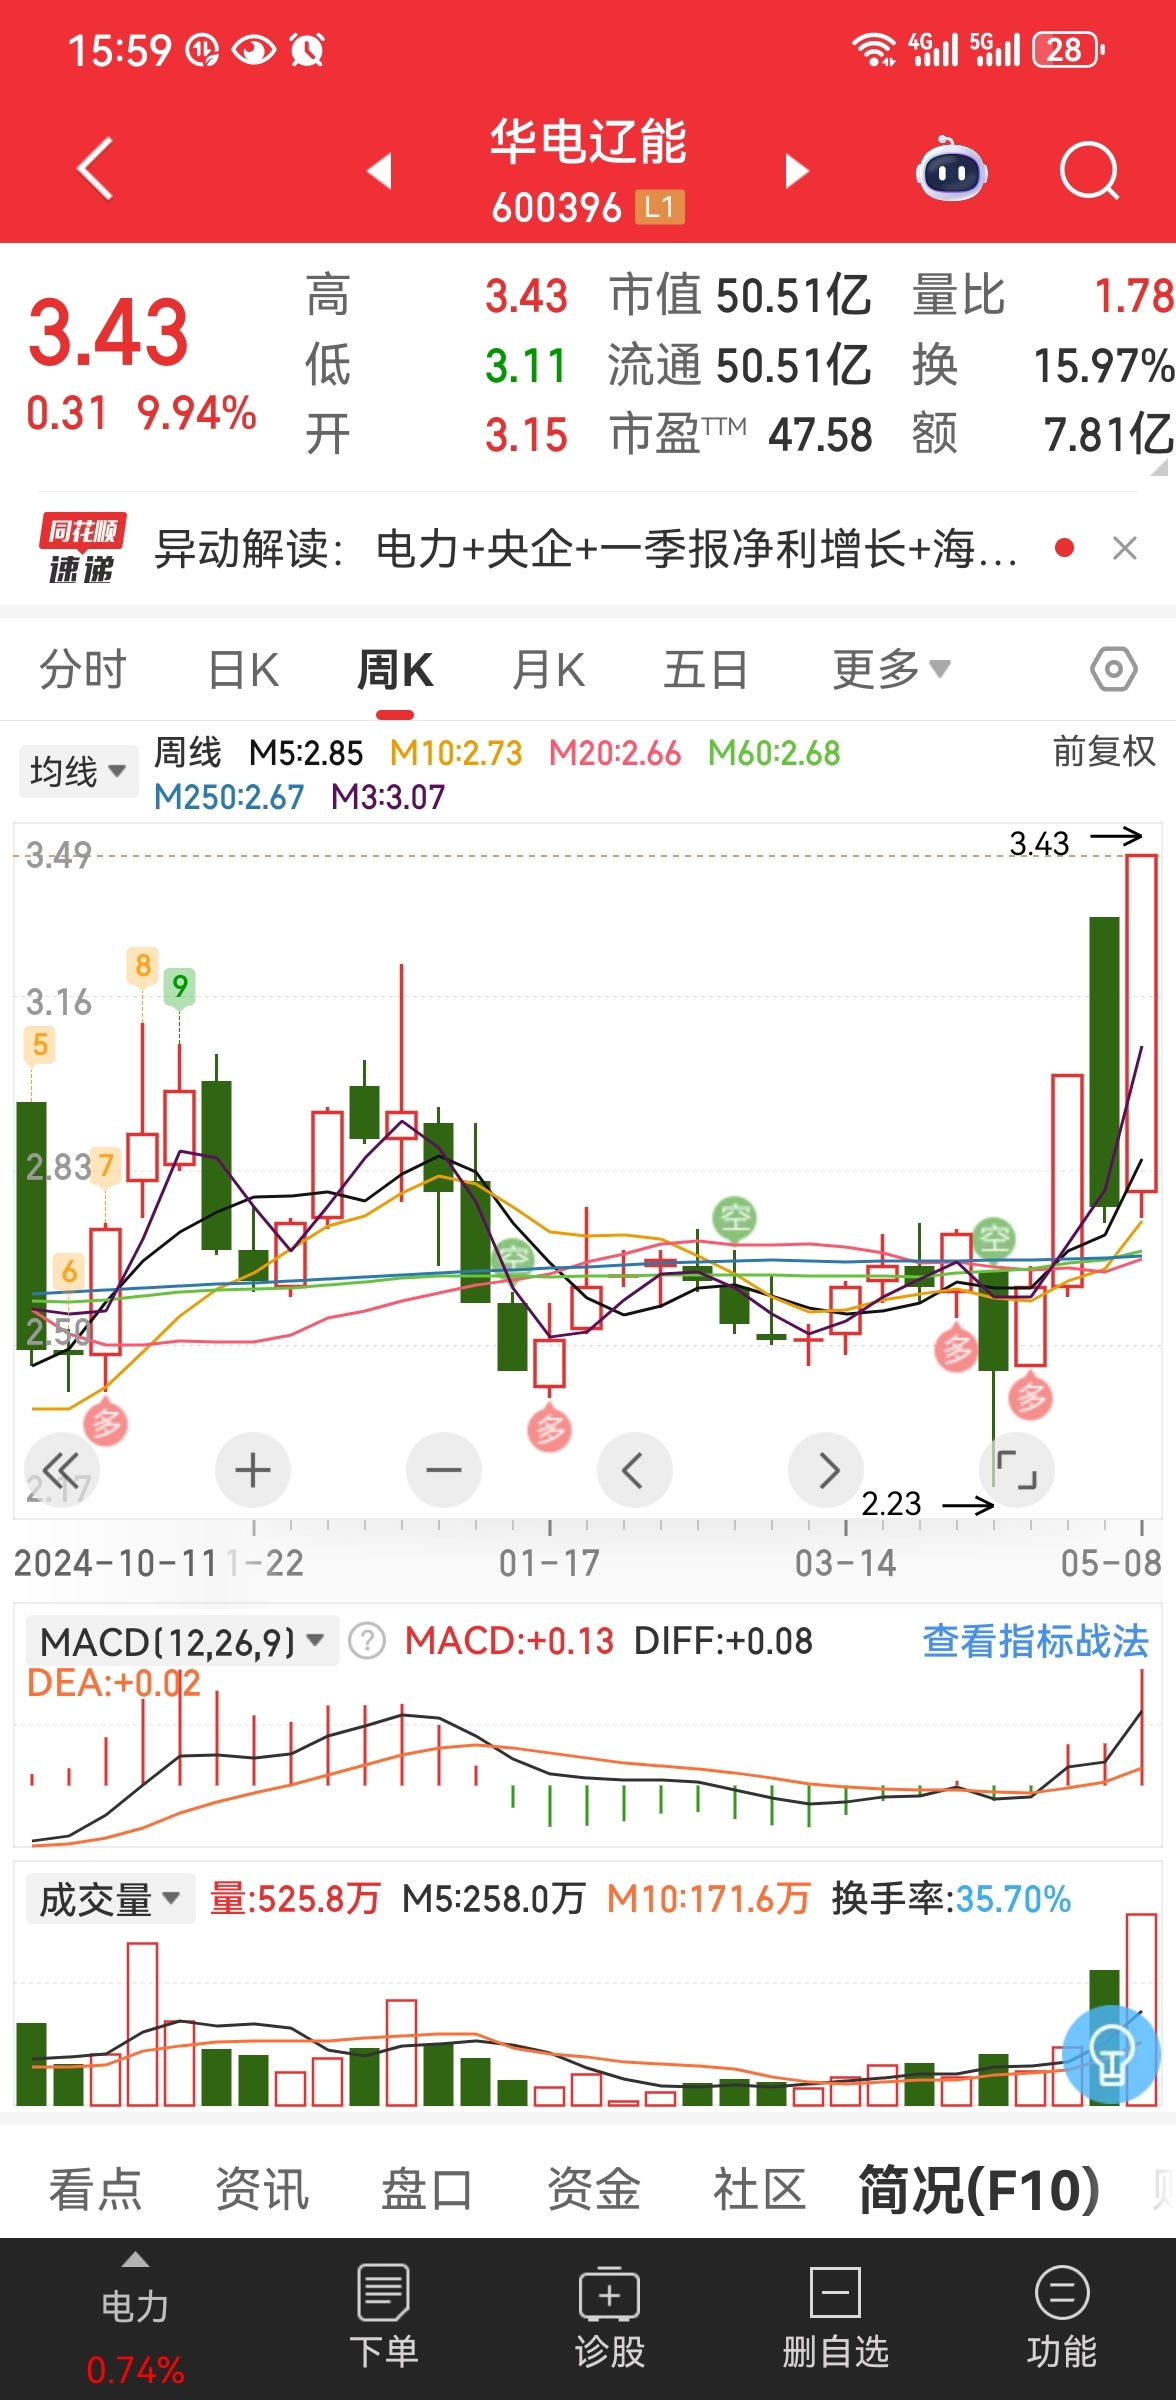Tap the latest volume bar
1176x2400 pixels.
[1141, 2009]
